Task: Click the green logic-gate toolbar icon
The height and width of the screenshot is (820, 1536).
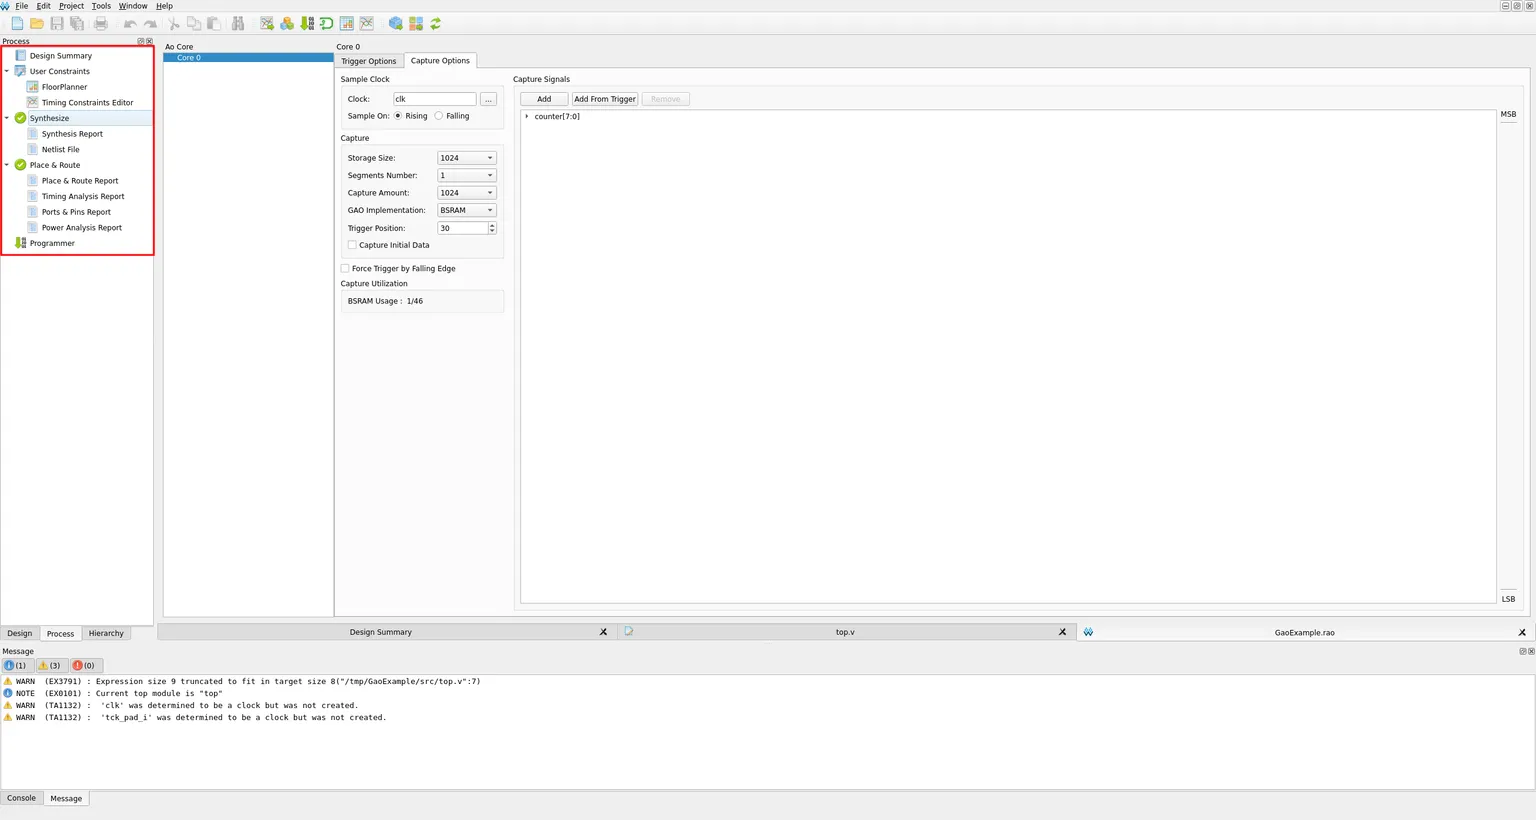Action: (x=327, y=23)
